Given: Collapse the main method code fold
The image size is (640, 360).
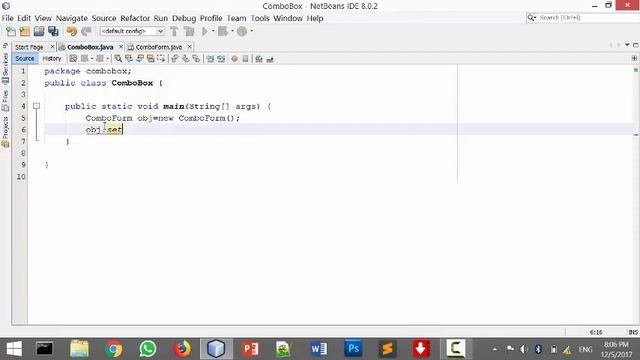Looking at the screenshot, I should tap(36, 106).
